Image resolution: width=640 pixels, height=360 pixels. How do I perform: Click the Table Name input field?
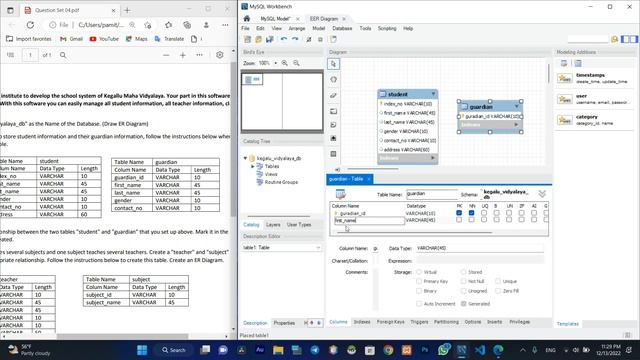click(x=431, y=194)
